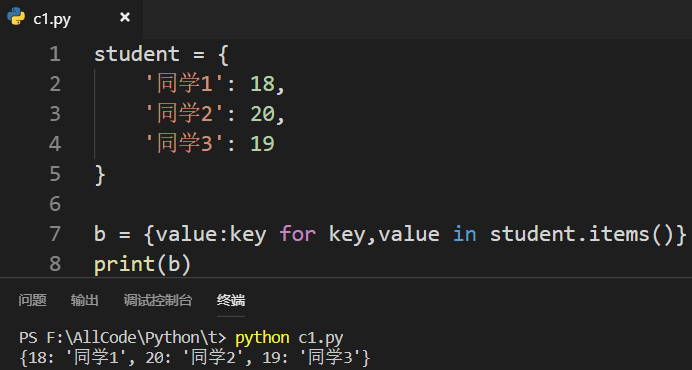692x370 pixels.
Task: Click line number 3 in the gutter
Action: click(x=55, y=114)
